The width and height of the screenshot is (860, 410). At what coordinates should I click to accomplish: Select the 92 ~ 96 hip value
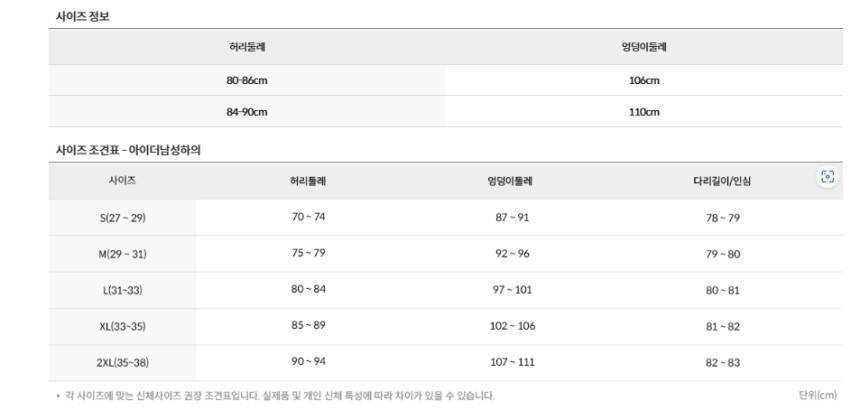[x=512, y=254]
